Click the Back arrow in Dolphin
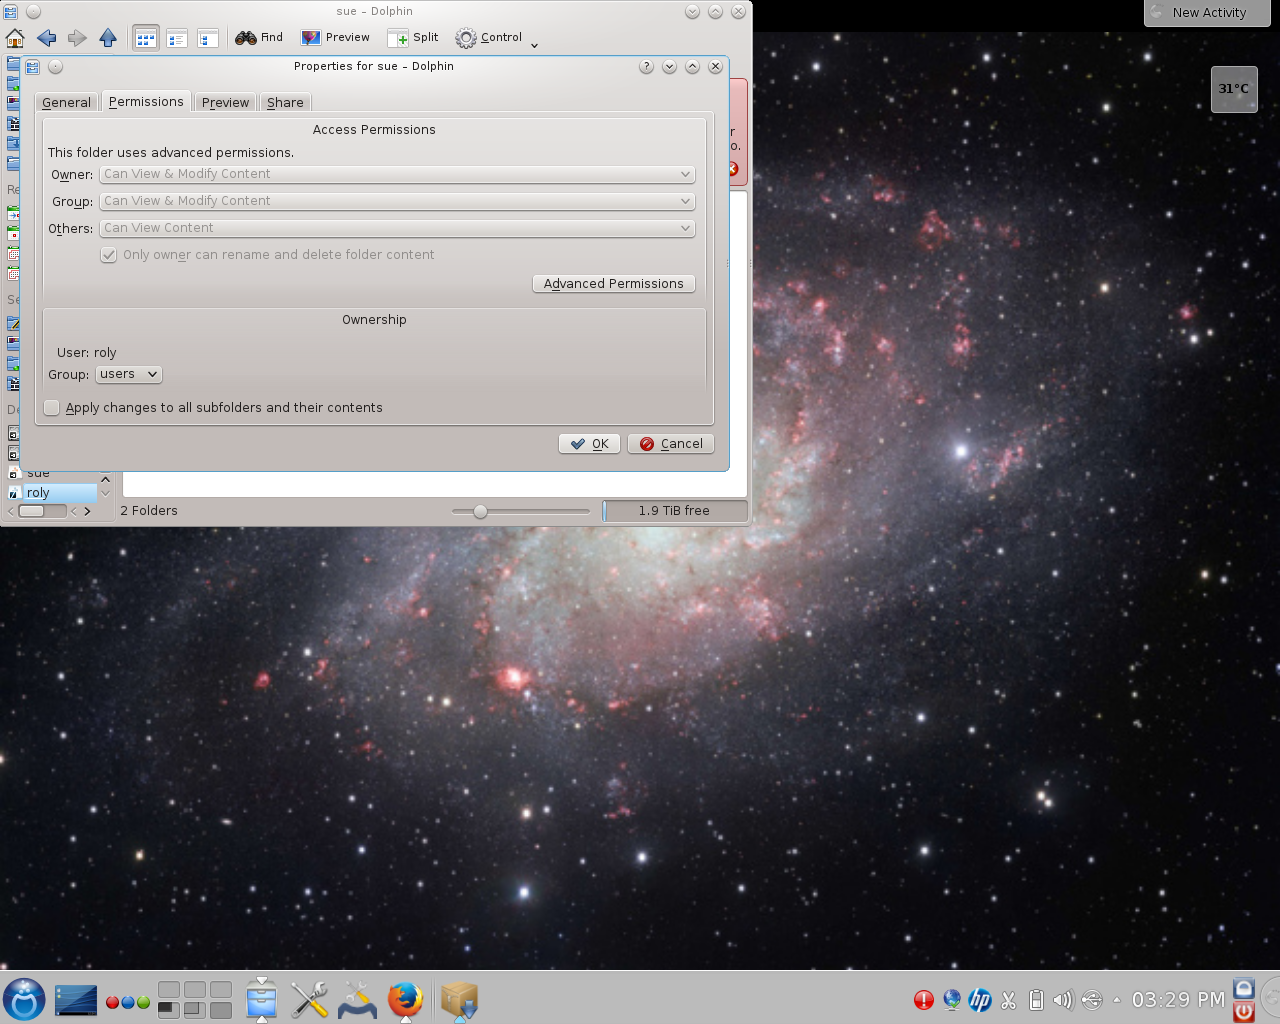1280x1024 pixels. [46, 38]
